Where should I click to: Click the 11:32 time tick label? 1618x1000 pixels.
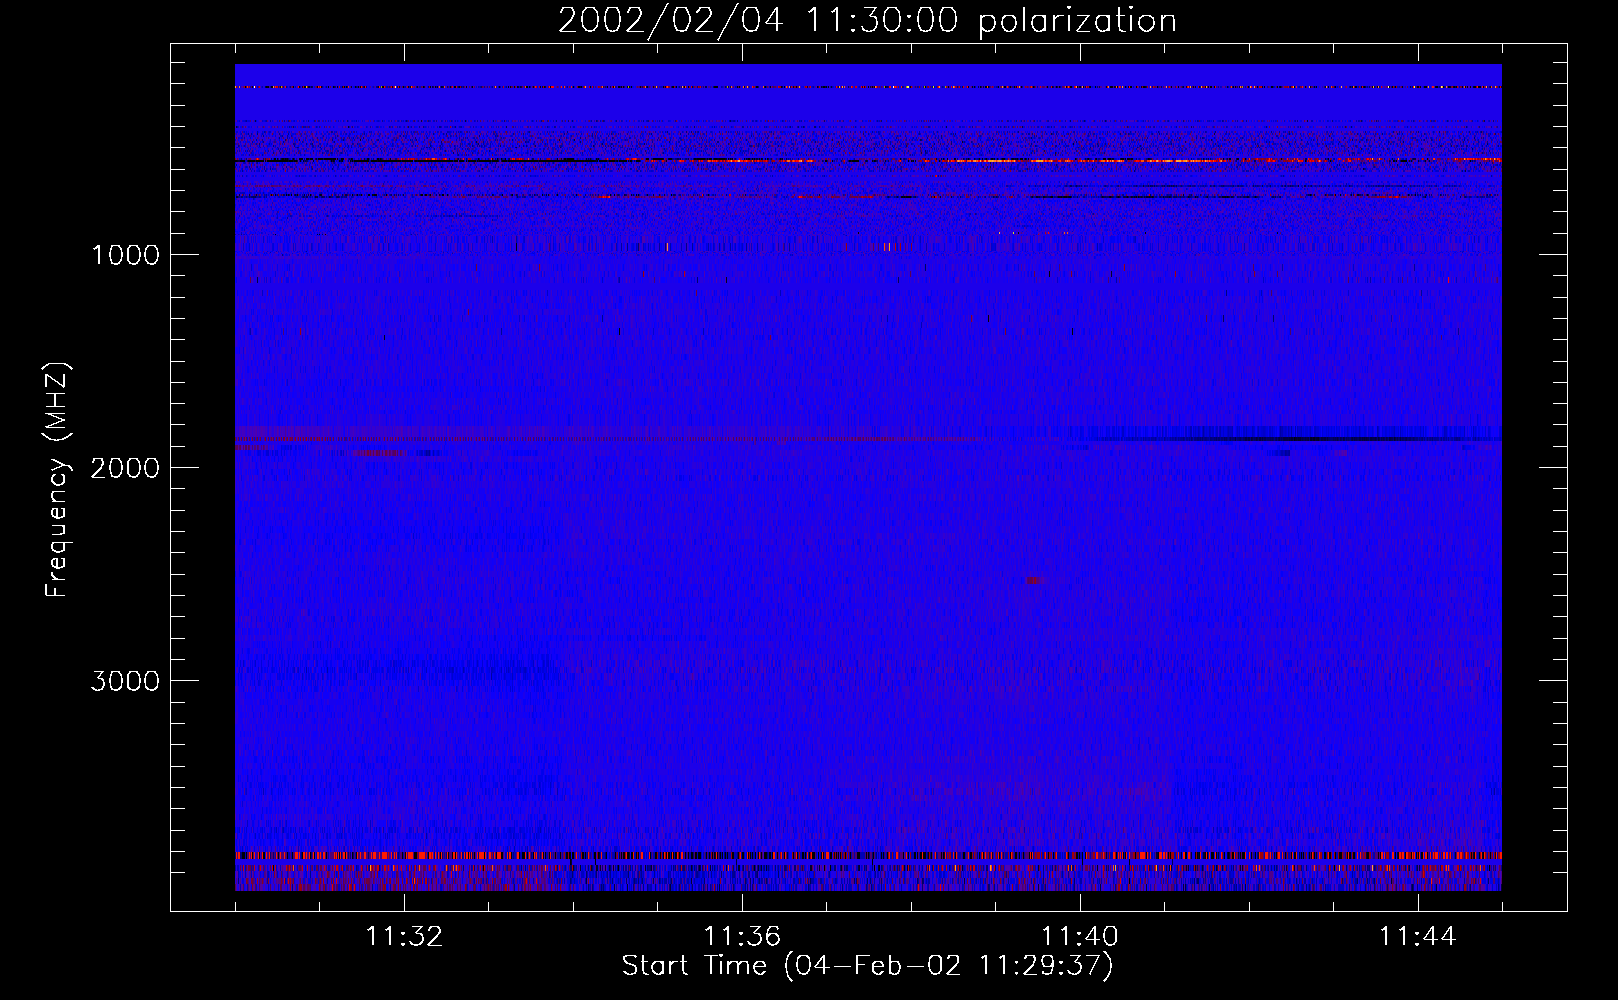(404, 937)
